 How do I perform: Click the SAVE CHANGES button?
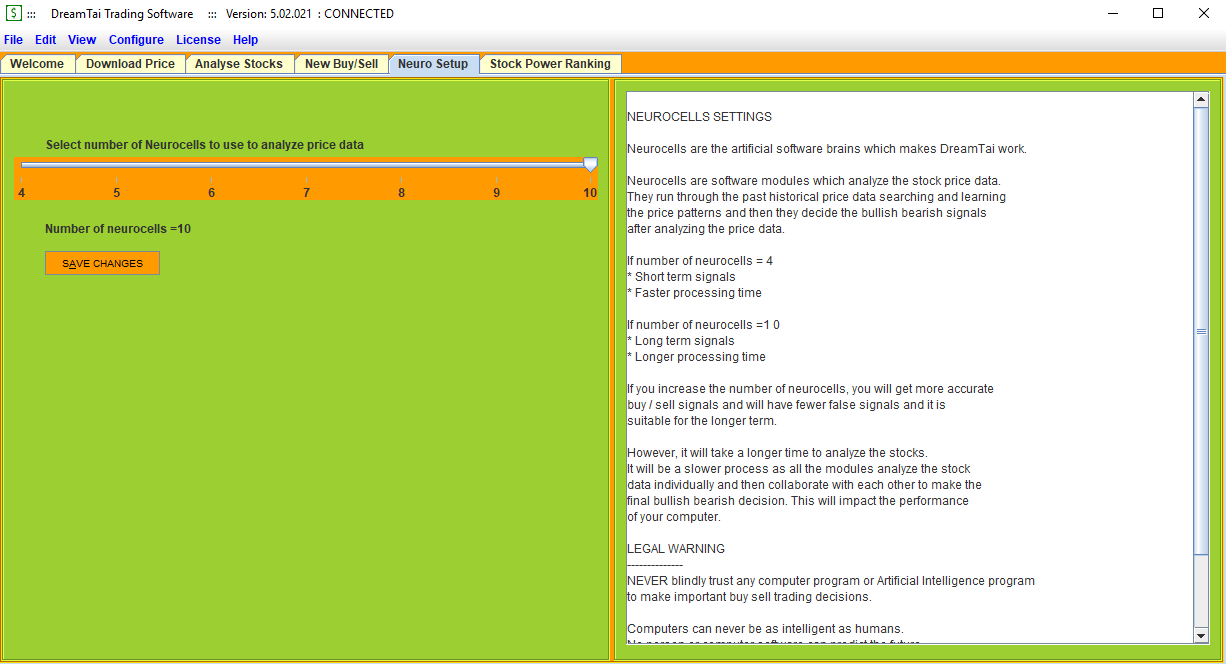[102, 263]
